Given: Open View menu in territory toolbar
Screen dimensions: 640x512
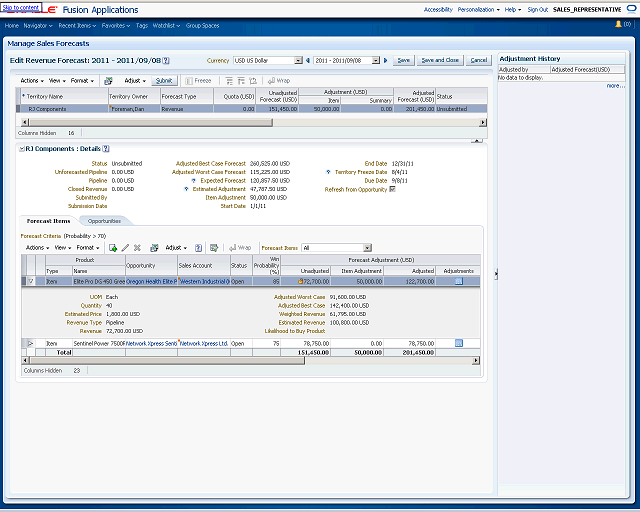Looking at the screenshot, I should pos(57,81).
